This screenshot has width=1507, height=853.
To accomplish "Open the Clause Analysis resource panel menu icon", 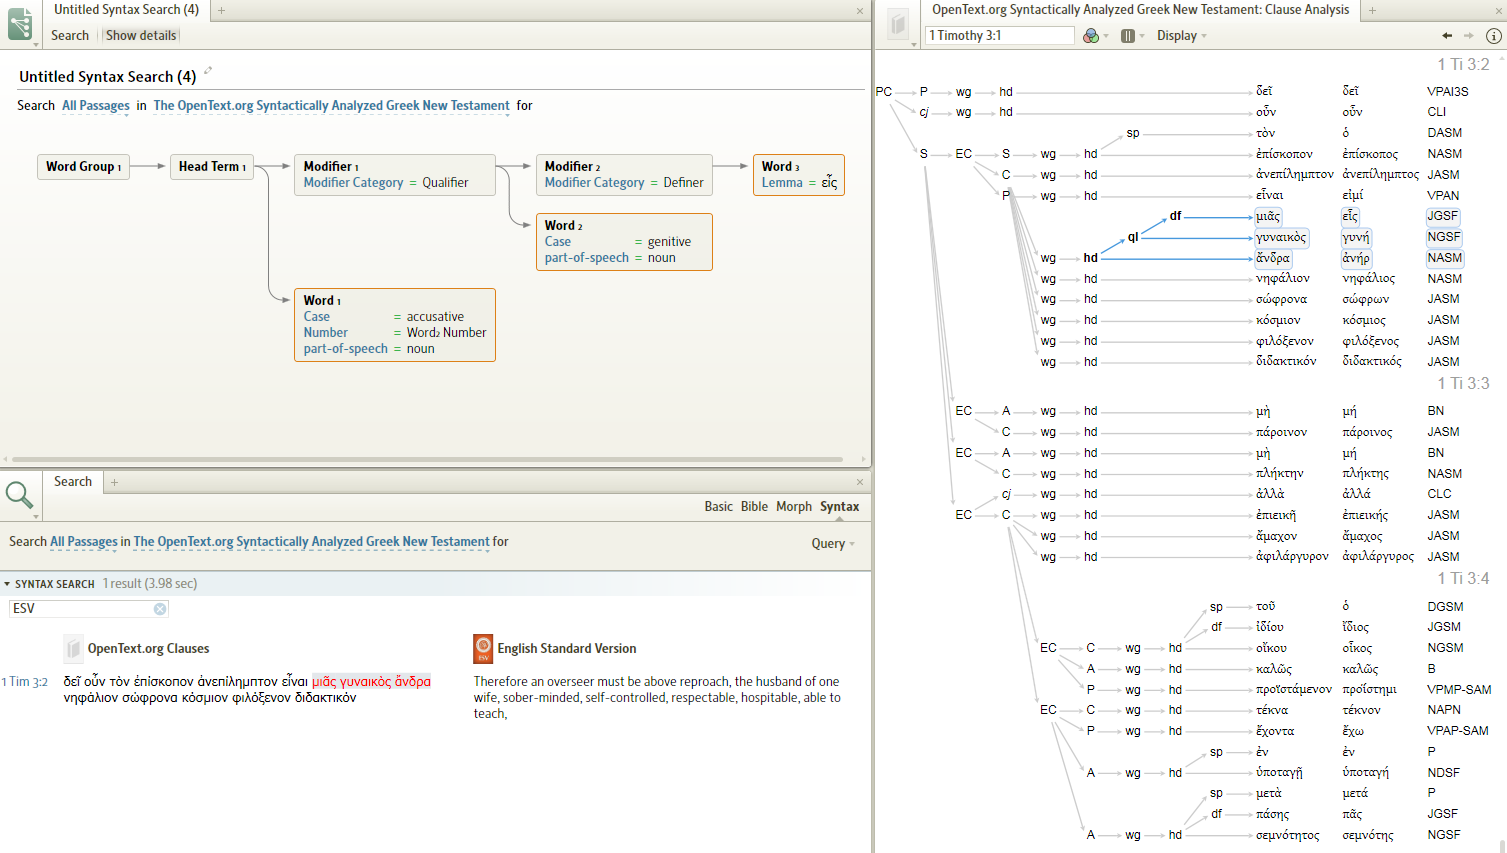I will 898,24.
